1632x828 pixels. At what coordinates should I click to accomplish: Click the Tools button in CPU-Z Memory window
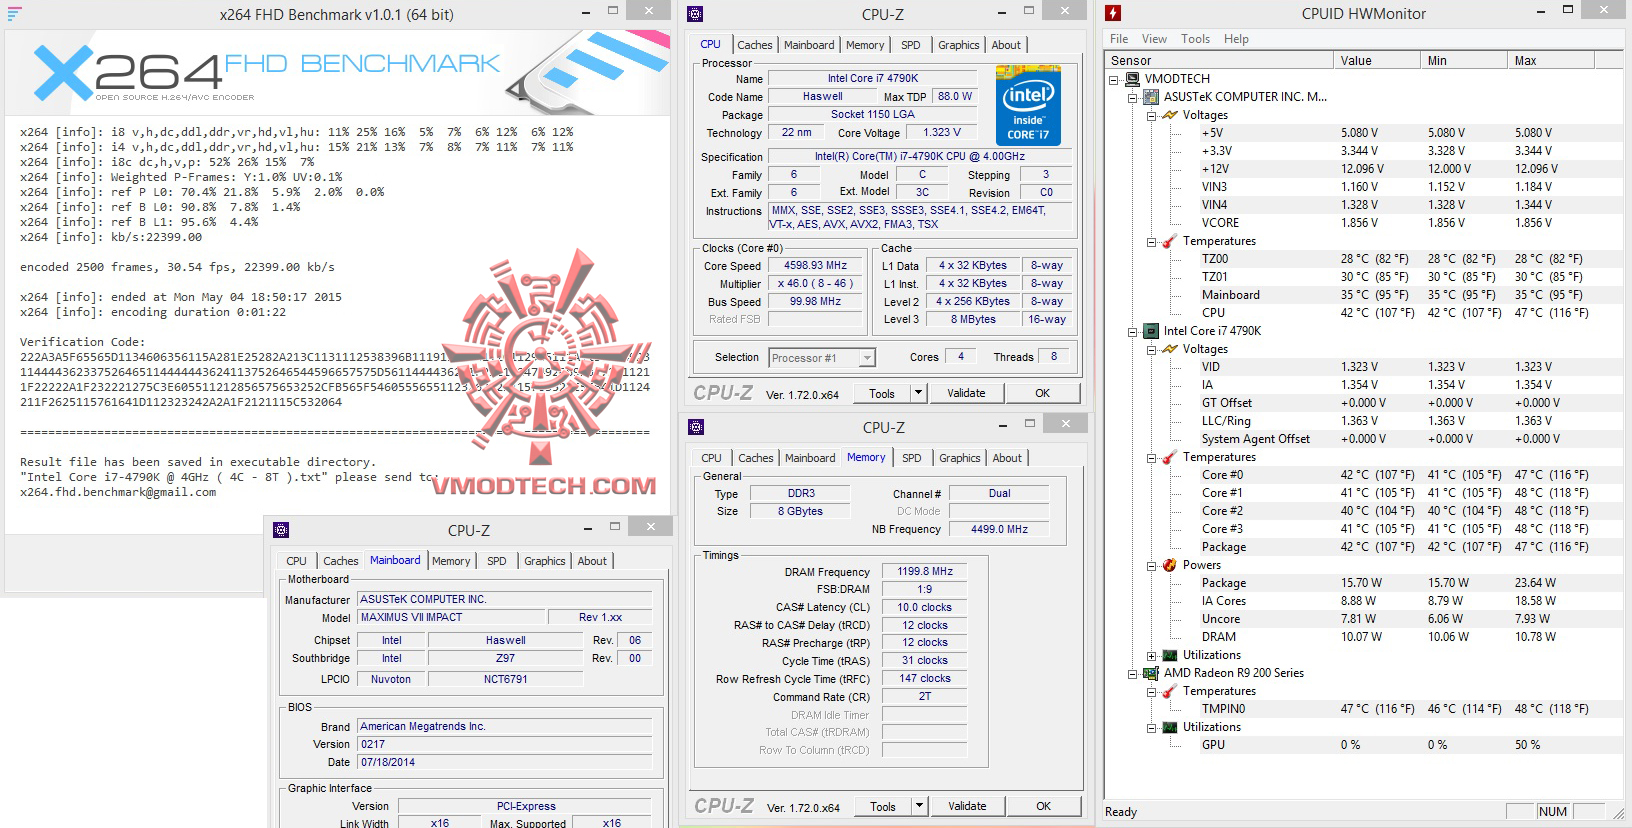click(883, 806)
